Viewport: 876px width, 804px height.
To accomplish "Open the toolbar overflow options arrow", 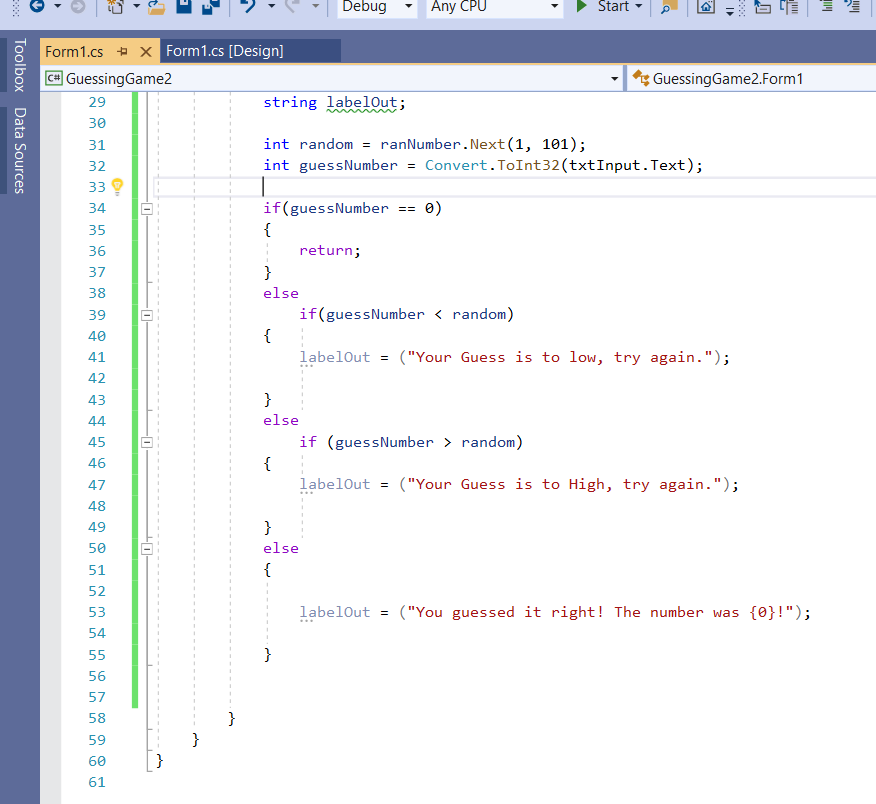I will tap(730, 11).
